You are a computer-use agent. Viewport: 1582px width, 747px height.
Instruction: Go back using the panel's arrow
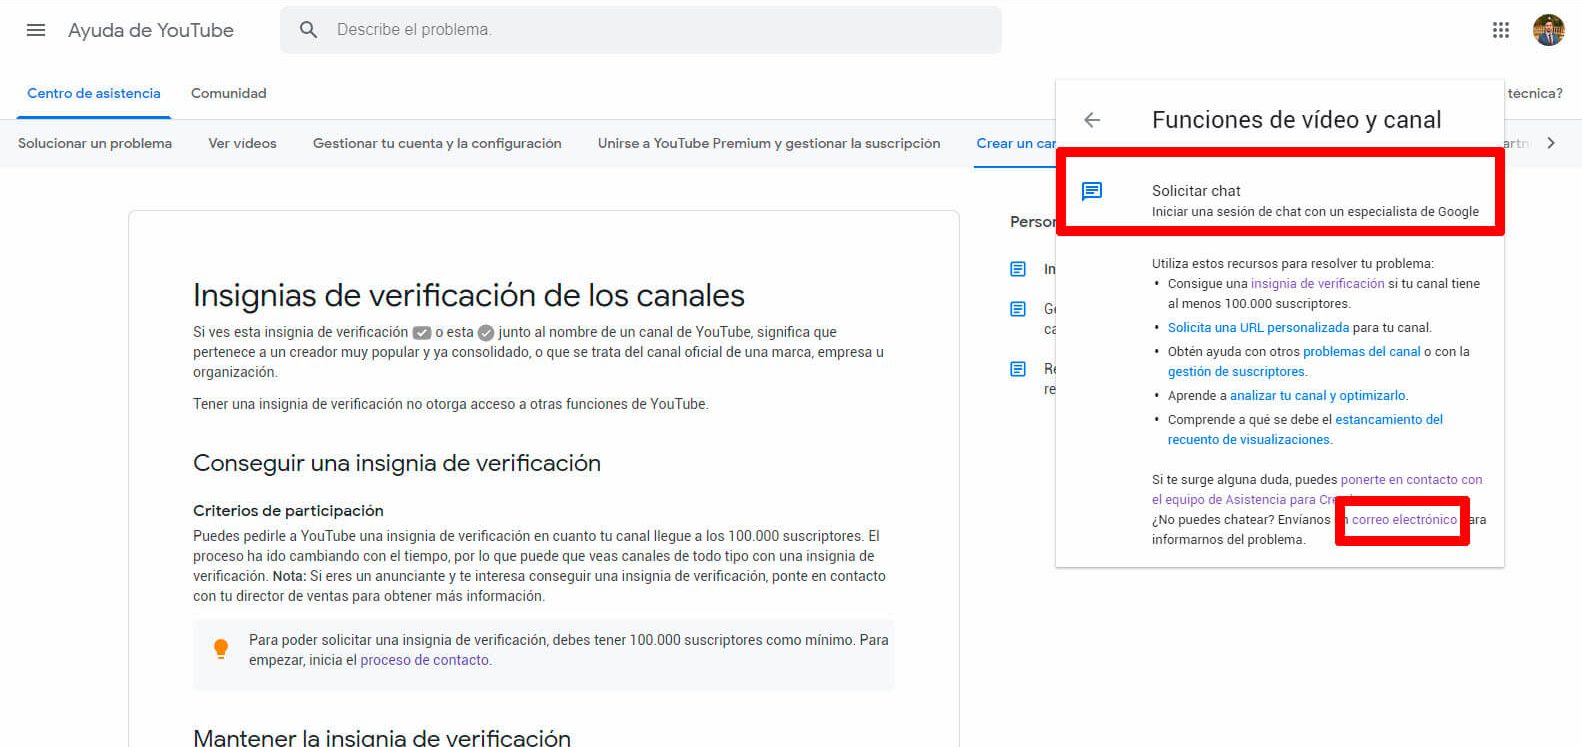[1092, 120]
